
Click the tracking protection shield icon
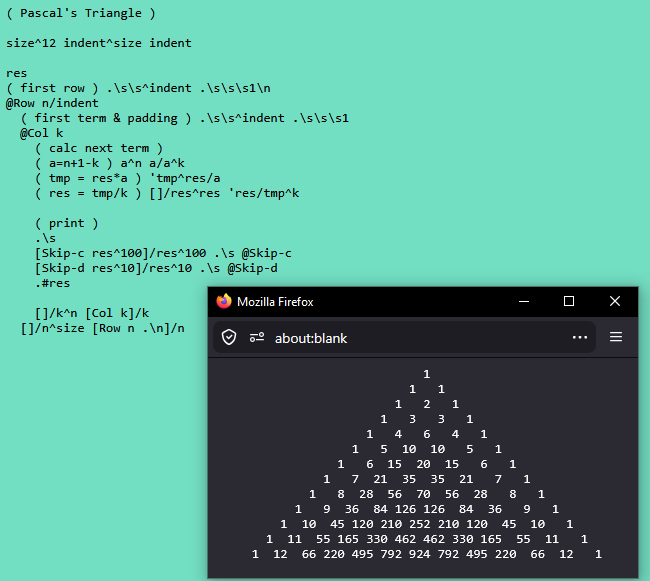tap(229, 337)
